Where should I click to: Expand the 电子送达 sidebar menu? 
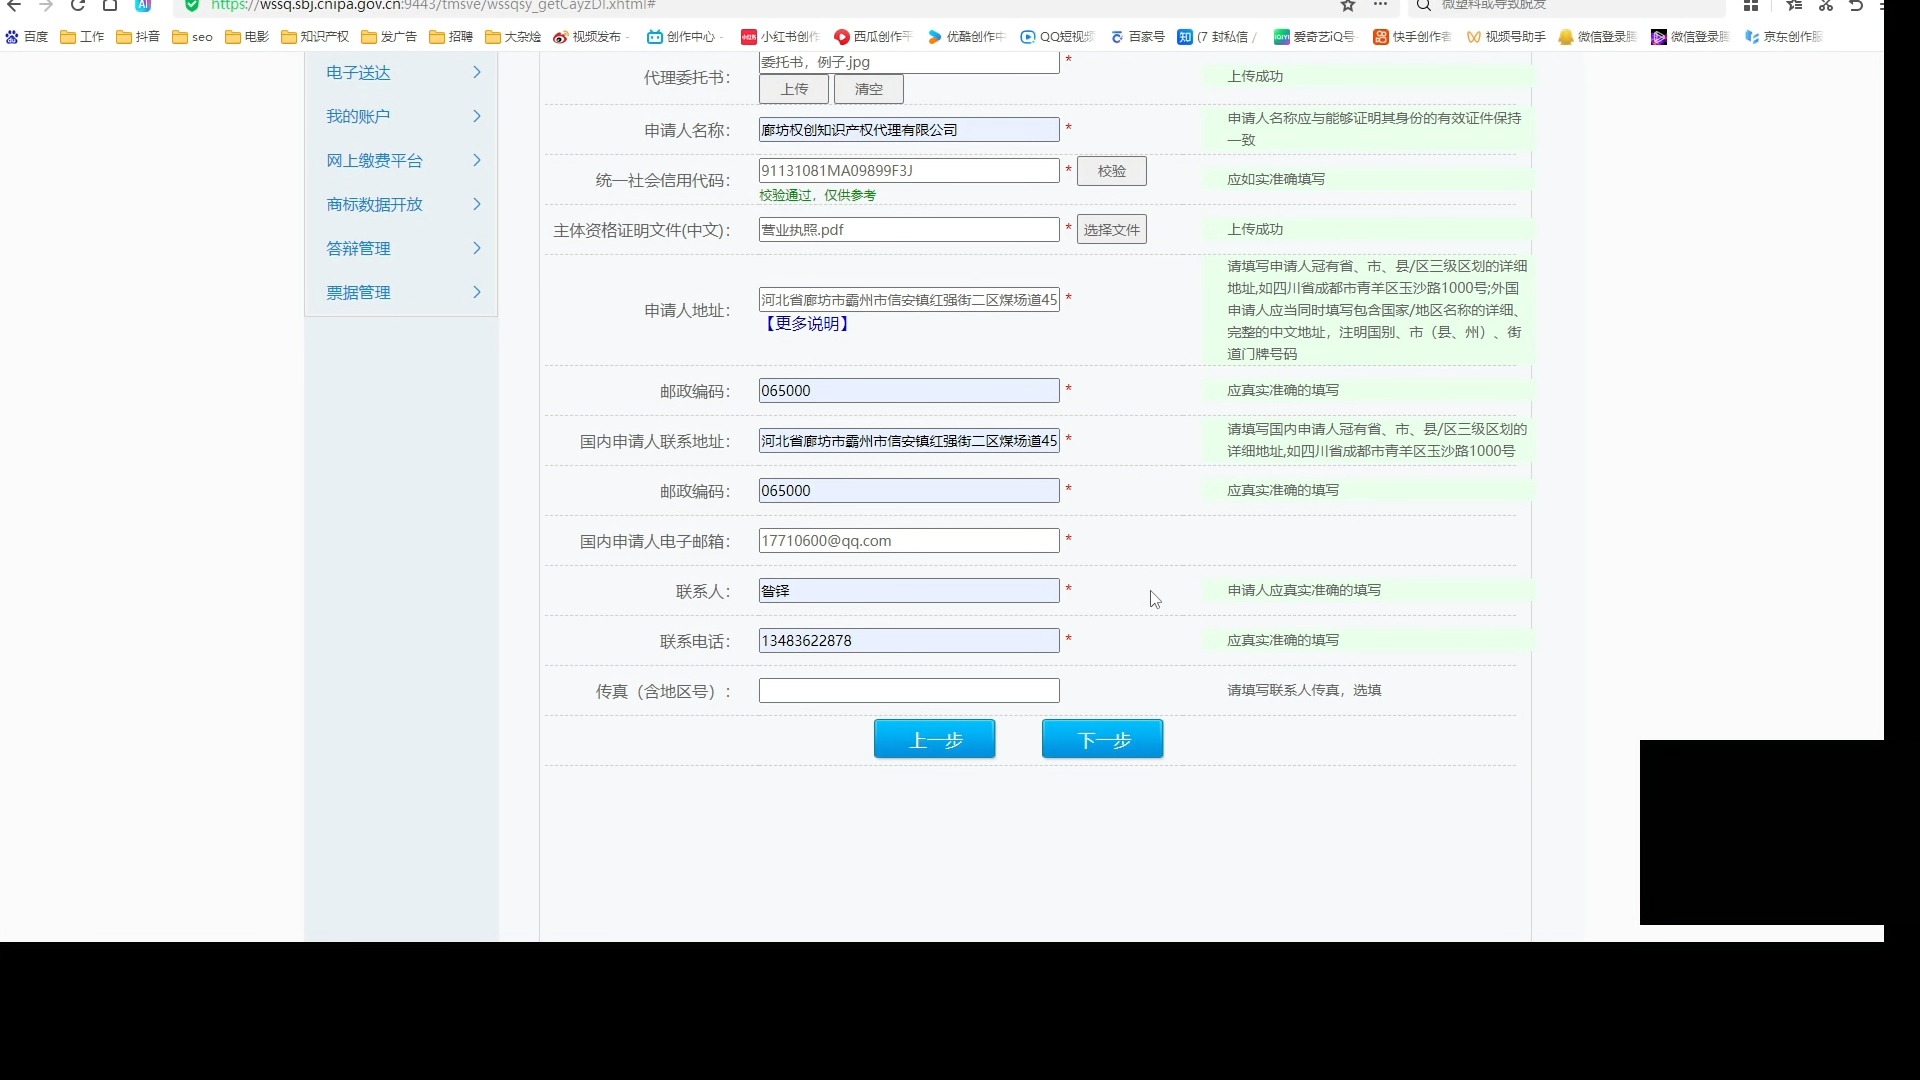coord(401,72)
